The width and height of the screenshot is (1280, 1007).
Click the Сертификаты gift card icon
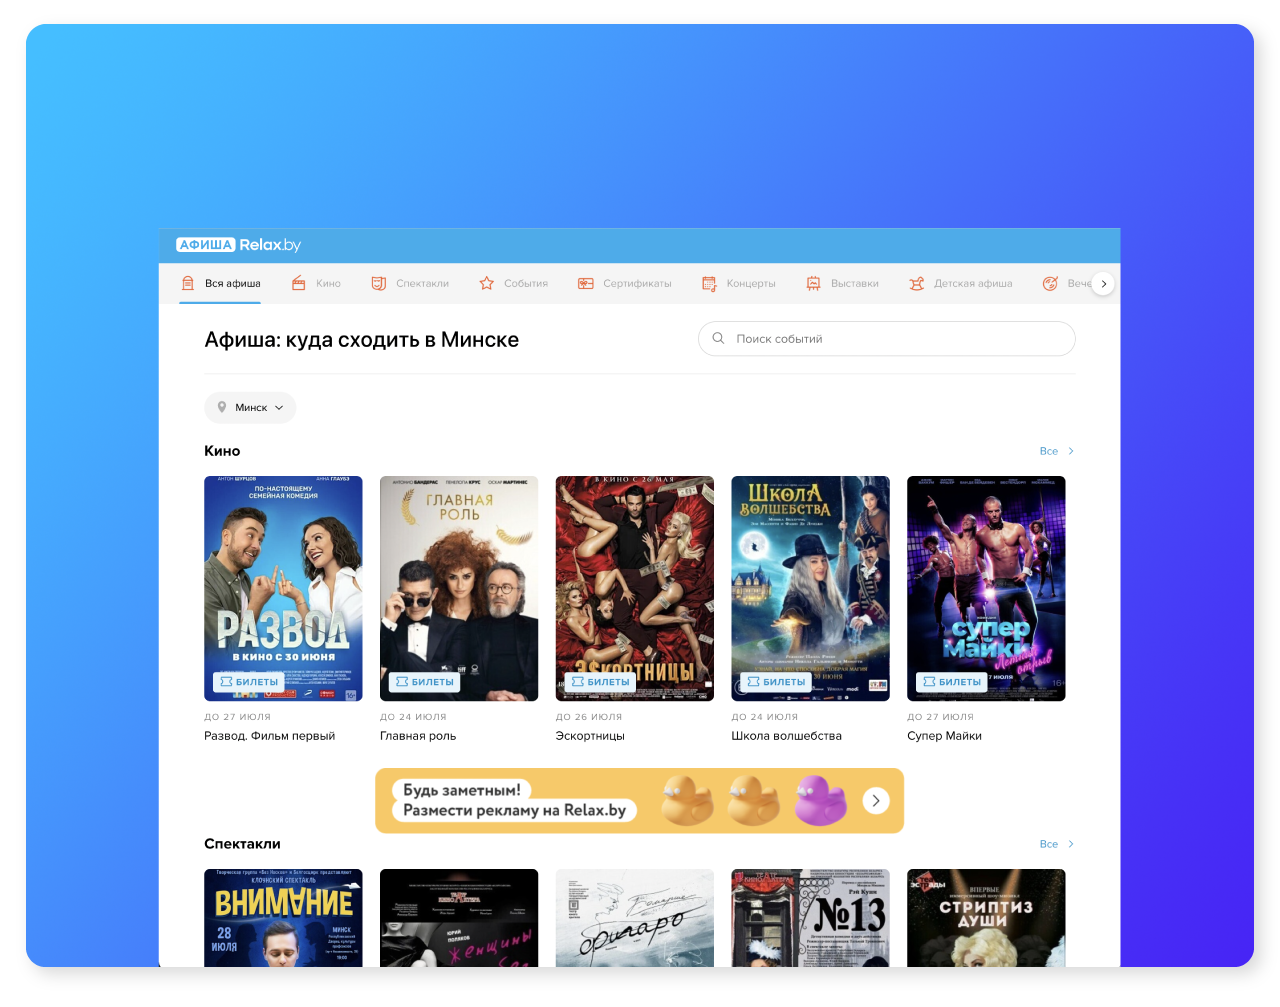(x=586, y=283)
